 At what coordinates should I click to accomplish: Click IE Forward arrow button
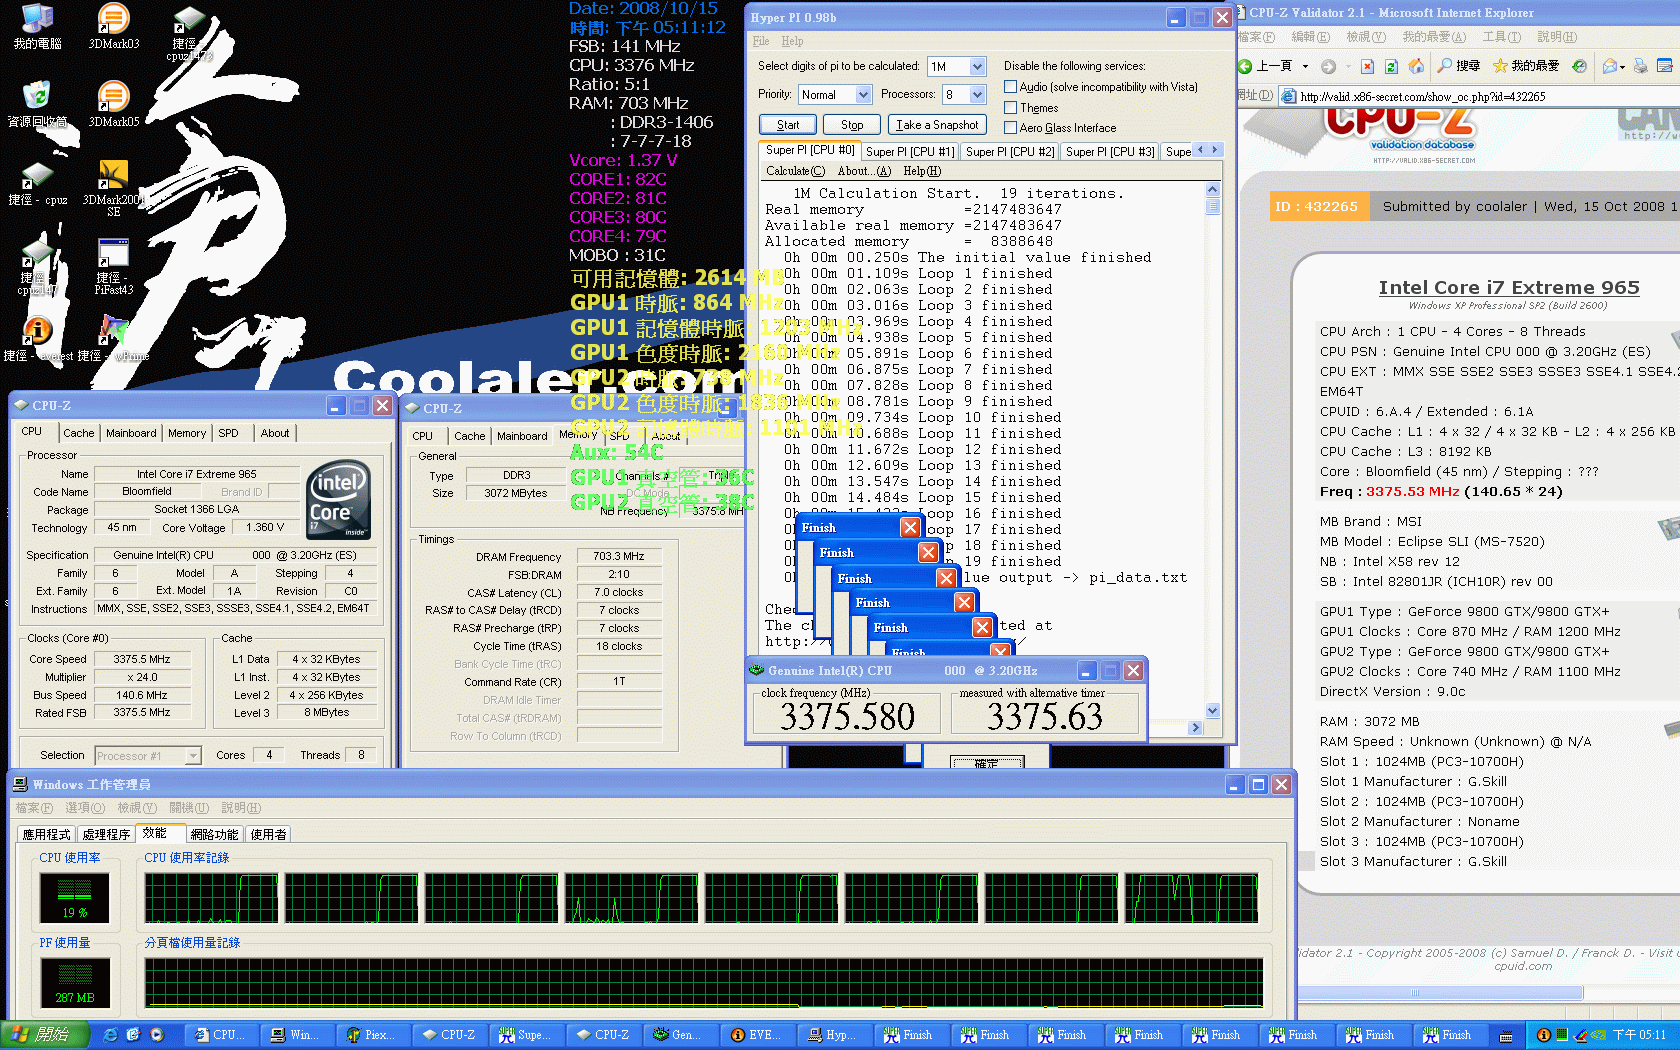[1328, 66]
